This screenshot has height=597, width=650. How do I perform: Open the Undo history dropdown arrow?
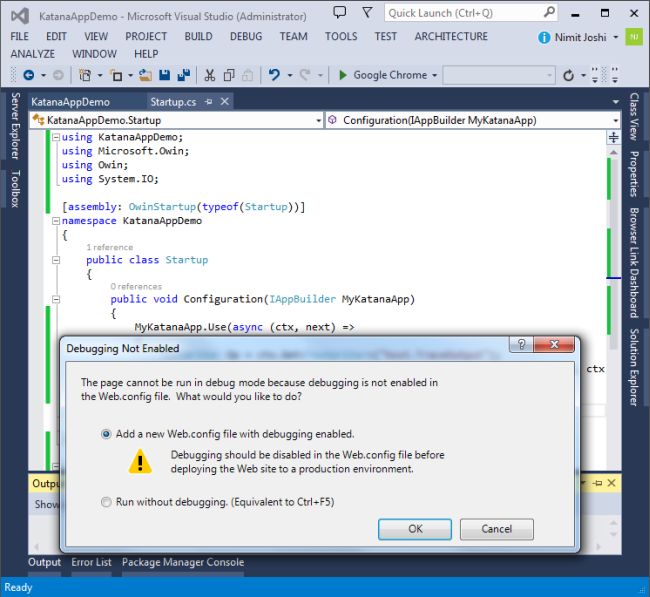click(x=290, y=75)
